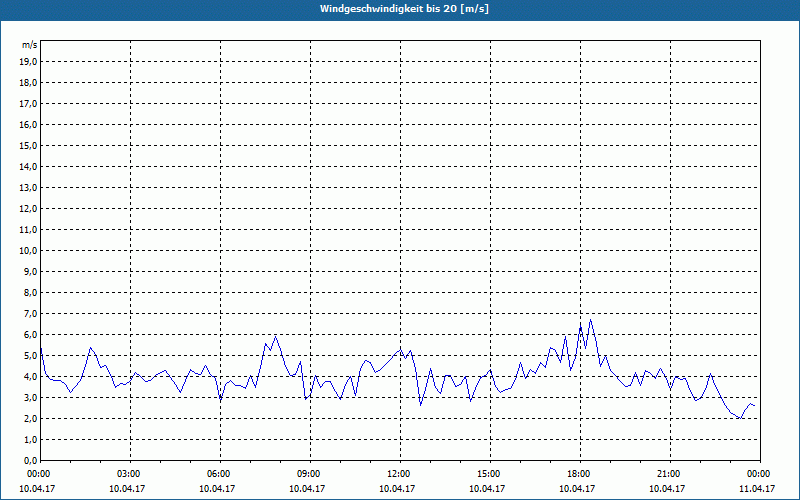The image size is (800, 500).
Task: Select the '10.04.17' date under 06:00
Action: 217,488
